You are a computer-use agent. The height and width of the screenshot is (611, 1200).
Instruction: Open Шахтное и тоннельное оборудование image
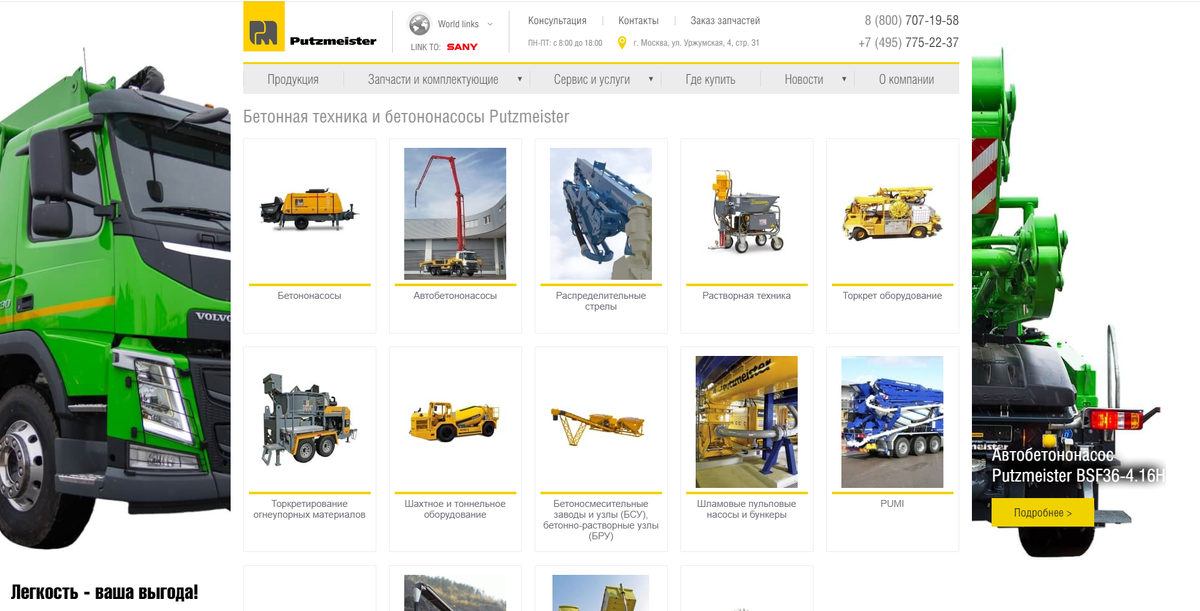point(455,421)
